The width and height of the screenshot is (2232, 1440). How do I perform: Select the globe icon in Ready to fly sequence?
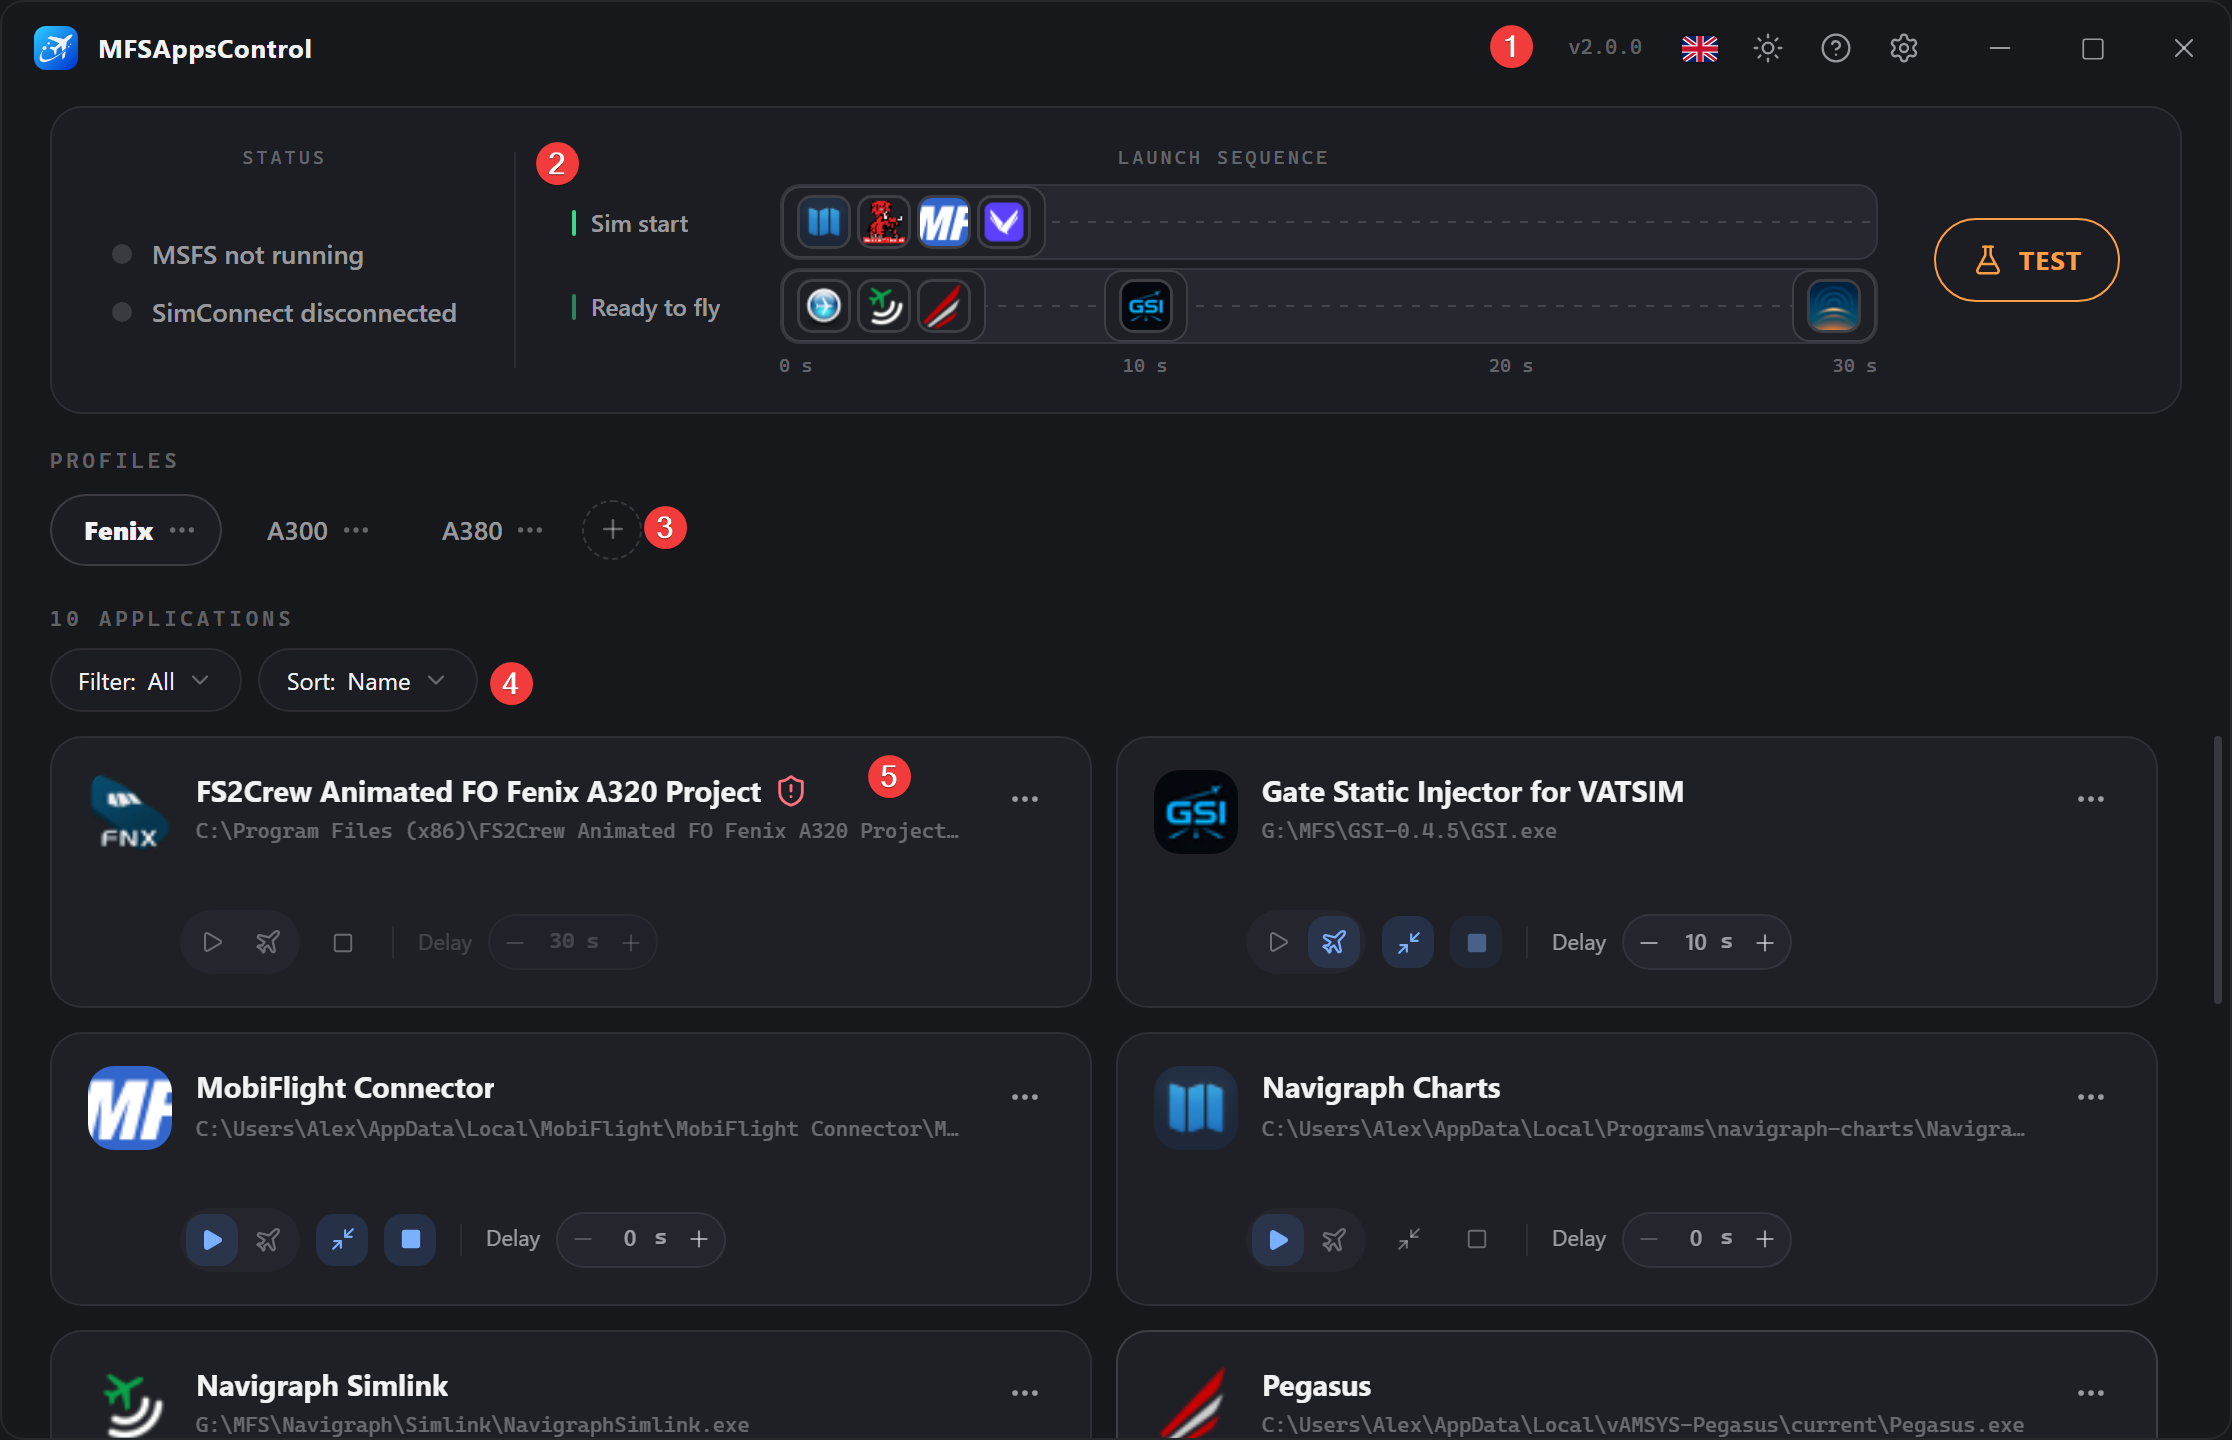point(823,306)
